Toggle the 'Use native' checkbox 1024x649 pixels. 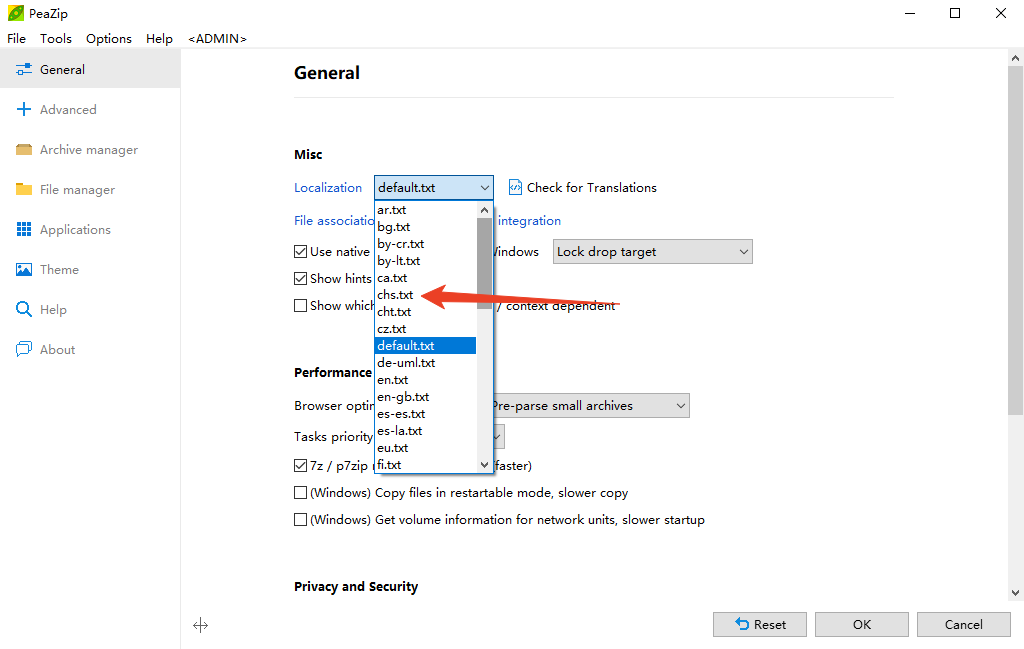click(300, 251)
